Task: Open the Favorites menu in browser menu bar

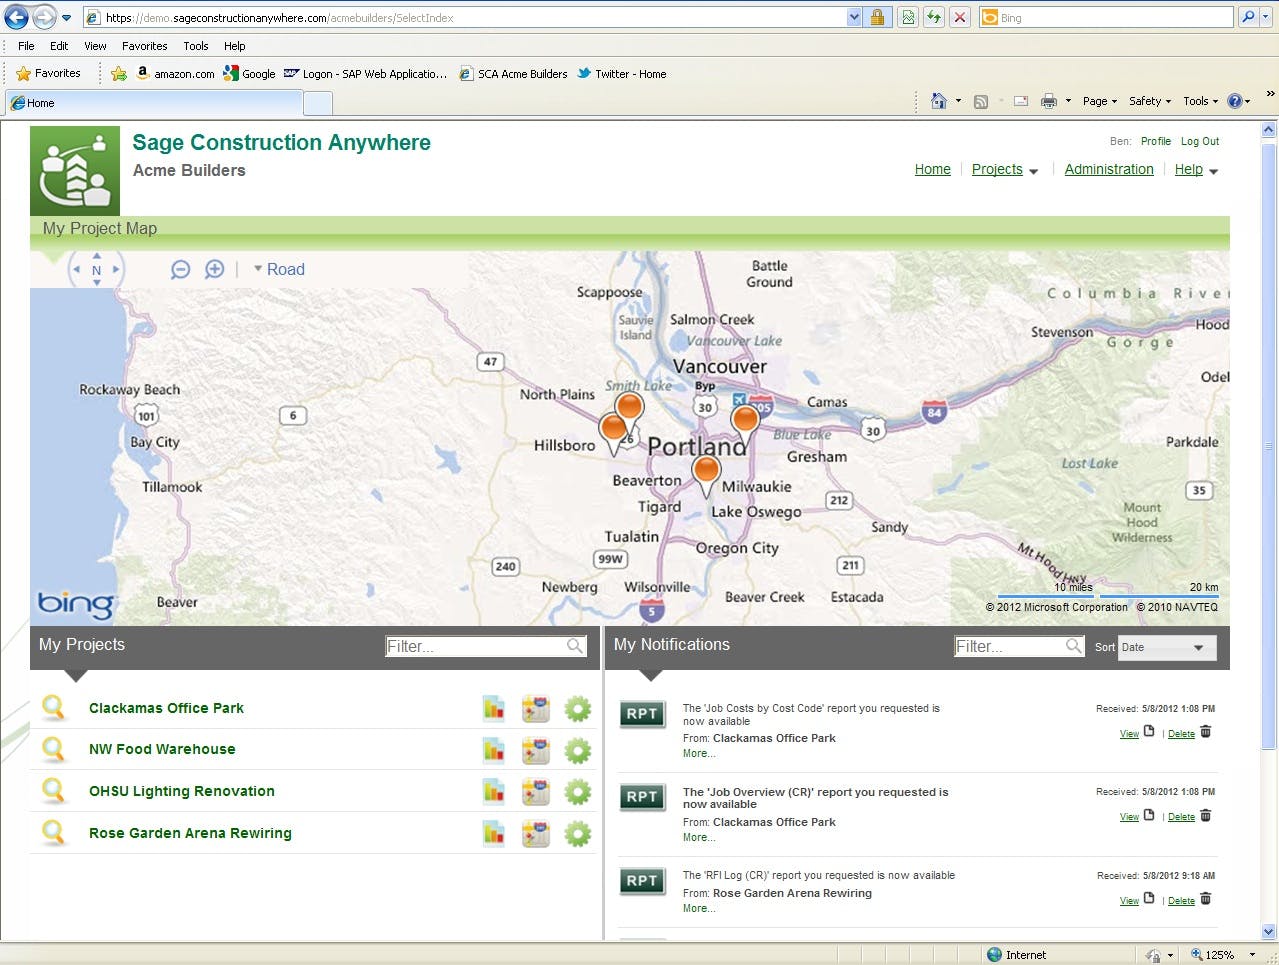Action: (144, 46)
